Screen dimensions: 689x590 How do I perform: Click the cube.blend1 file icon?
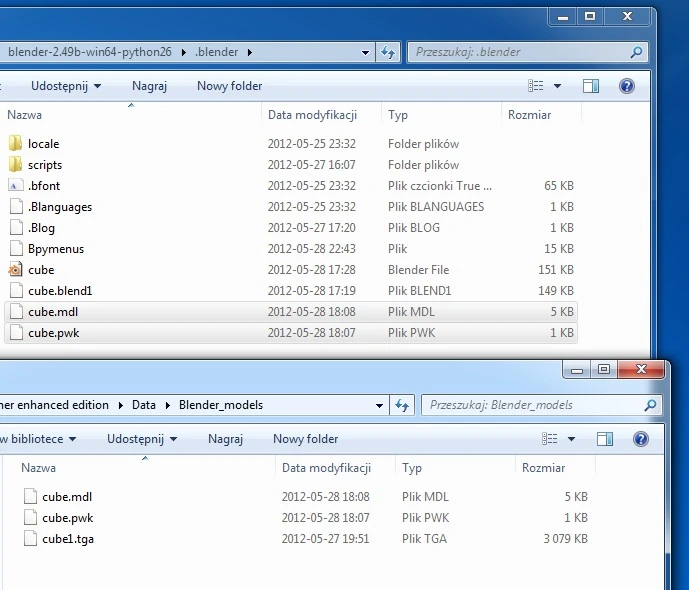tap(16, 291)
